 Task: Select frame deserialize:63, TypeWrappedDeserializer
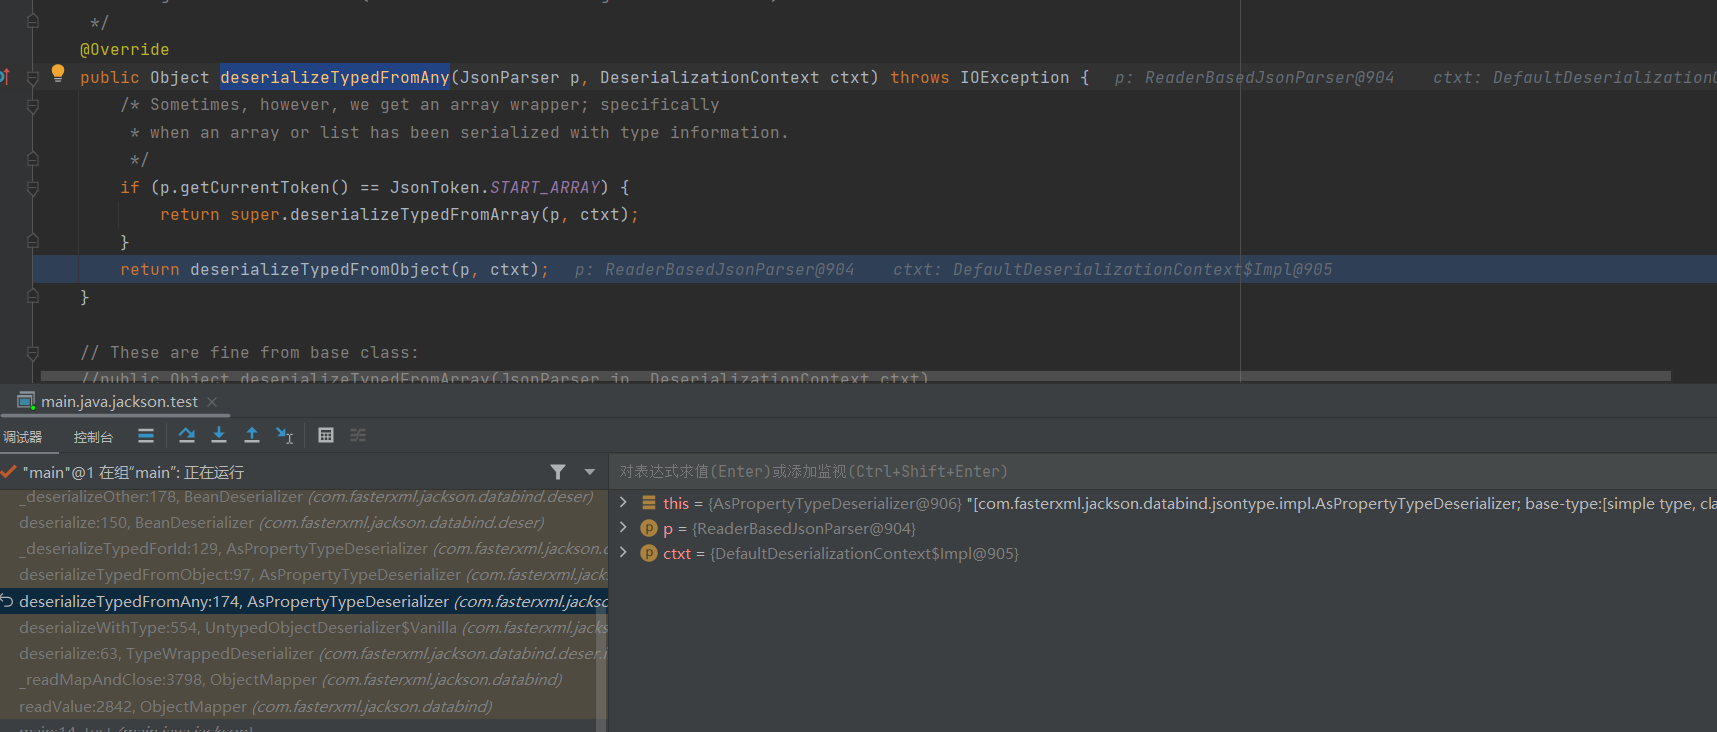(x=304, y=653)
